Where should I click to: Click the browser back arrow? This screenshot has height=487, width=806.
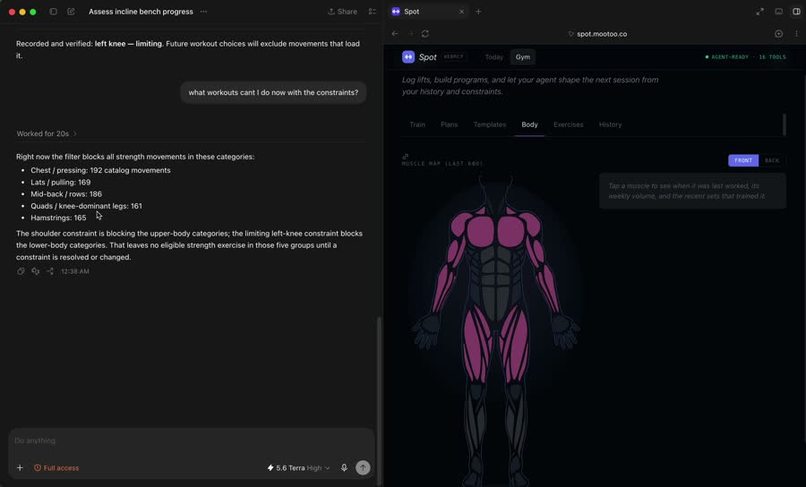click(x=395, y=33)
